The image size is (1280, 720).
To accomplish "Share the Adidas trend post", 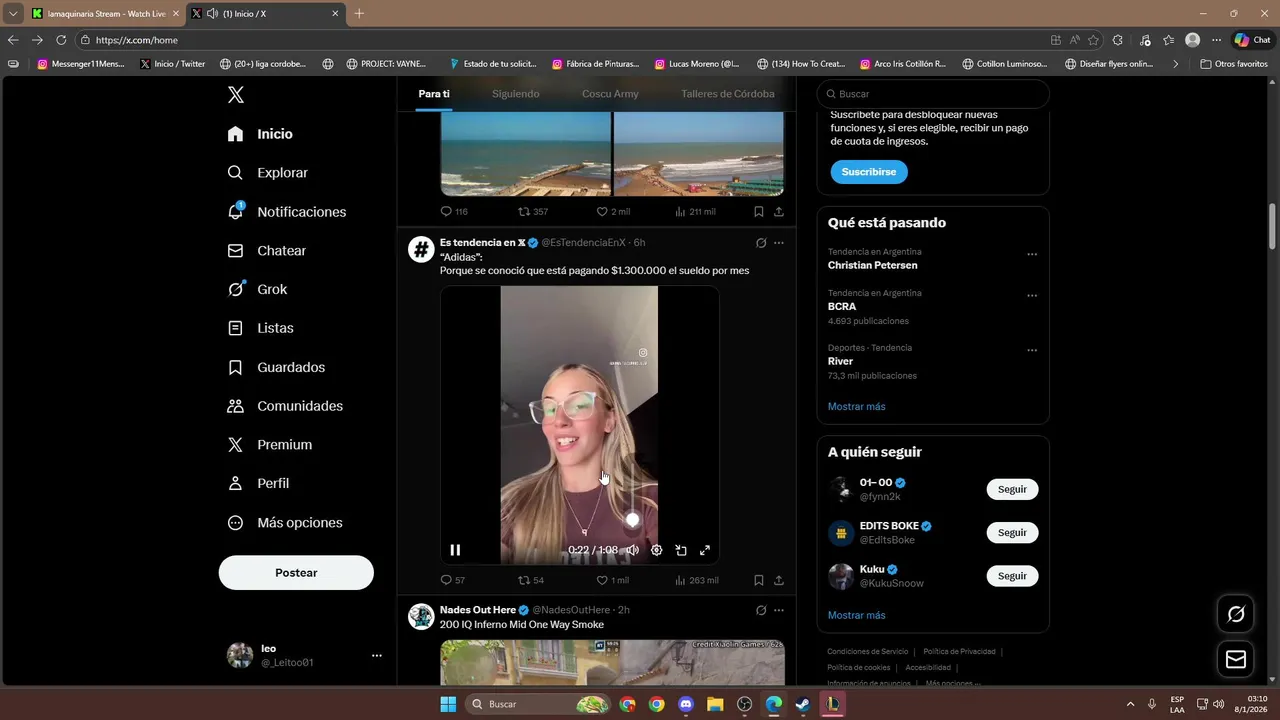I will [x=779, y=580].
